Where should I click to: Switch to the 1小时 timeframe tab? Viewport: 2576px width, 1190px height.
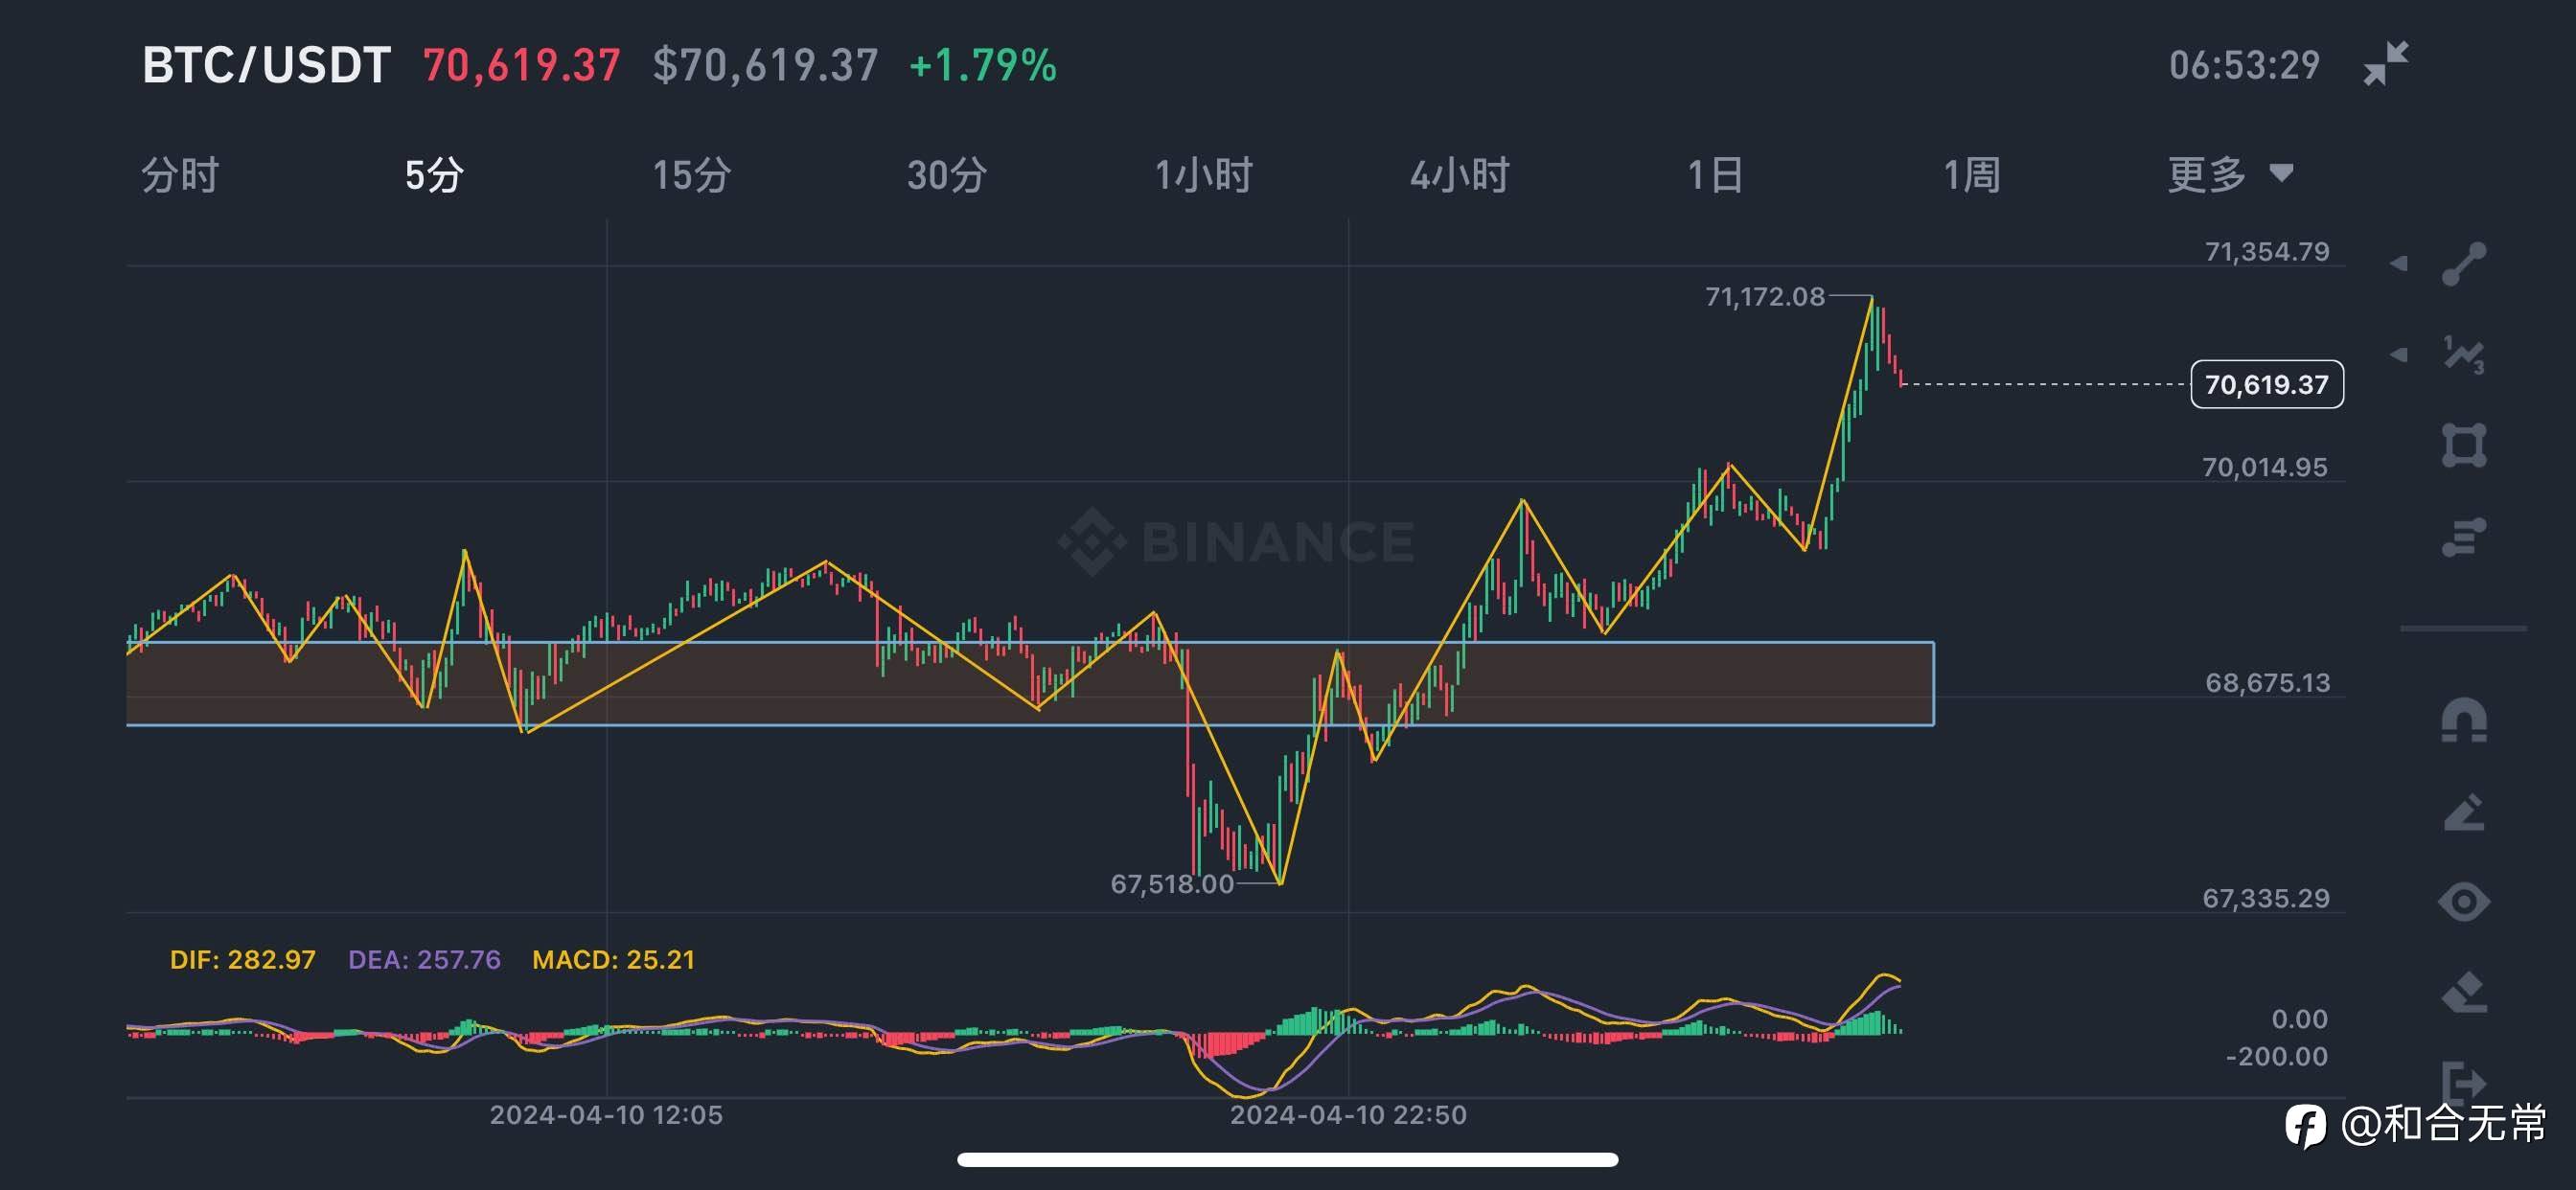[x=1203, y=175]
